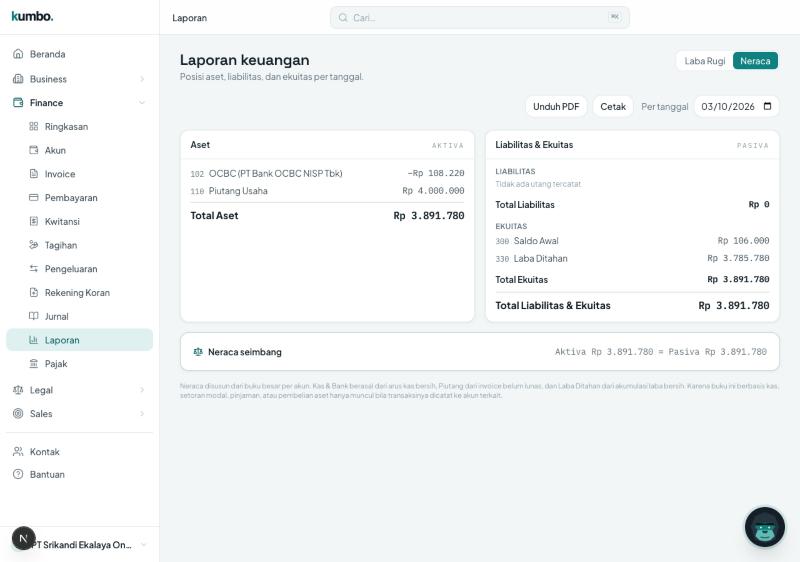Click the Rekening Koran file icon

pos(34,292)
